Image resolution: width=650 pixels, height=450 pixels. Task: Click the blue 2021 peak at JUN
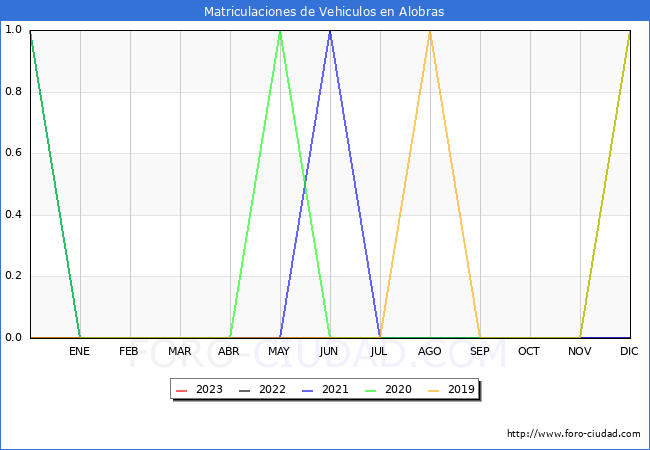(x=330, y=32)
